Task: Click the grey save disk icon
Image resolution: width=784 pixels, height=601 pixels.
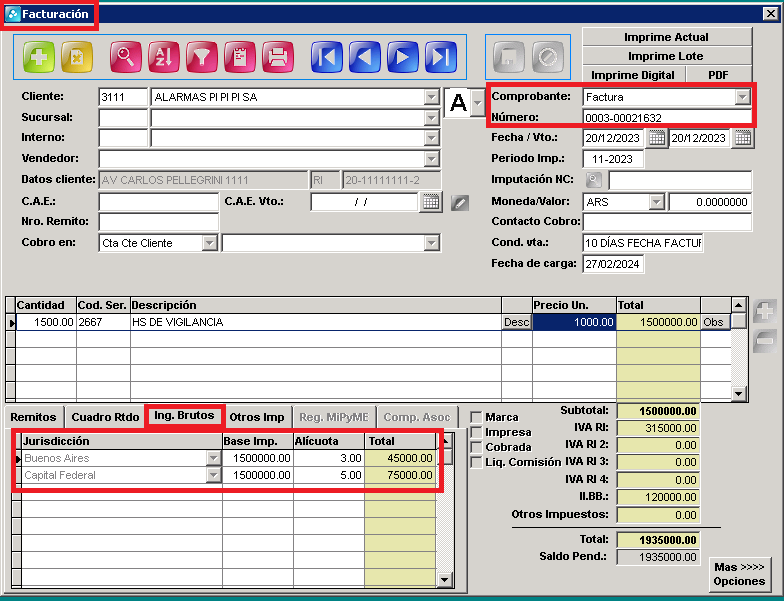Action: coord(509,57)
